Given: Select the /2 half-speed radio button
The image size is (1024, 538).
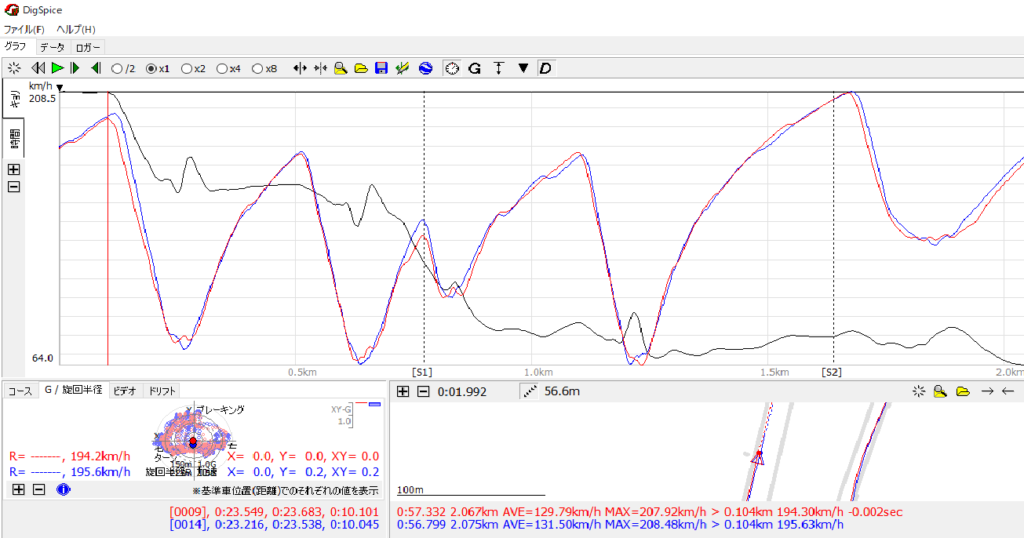Looking at the screenshot, I should tap(117, 69).
